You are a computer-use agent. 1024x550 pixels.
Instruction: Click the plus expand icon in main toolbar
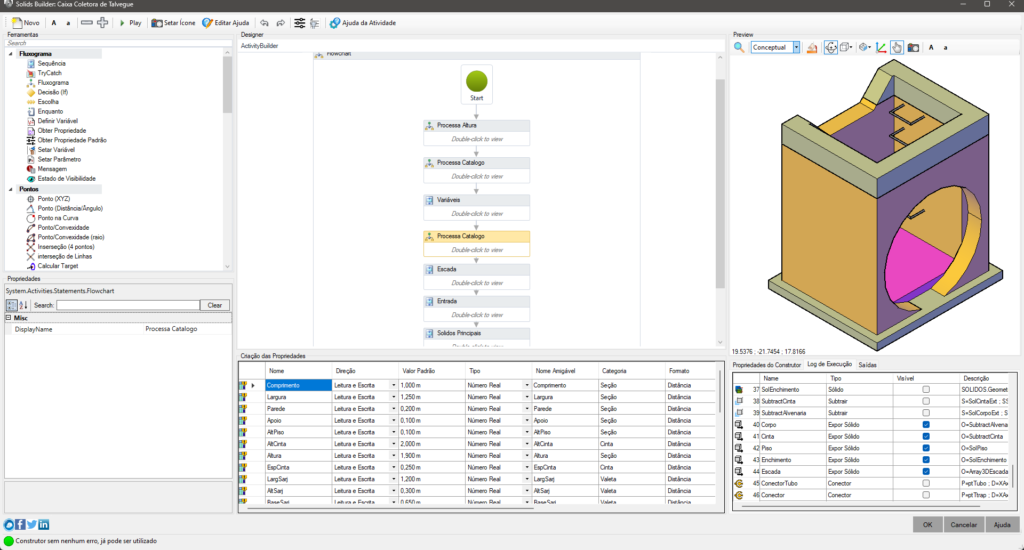103,23
